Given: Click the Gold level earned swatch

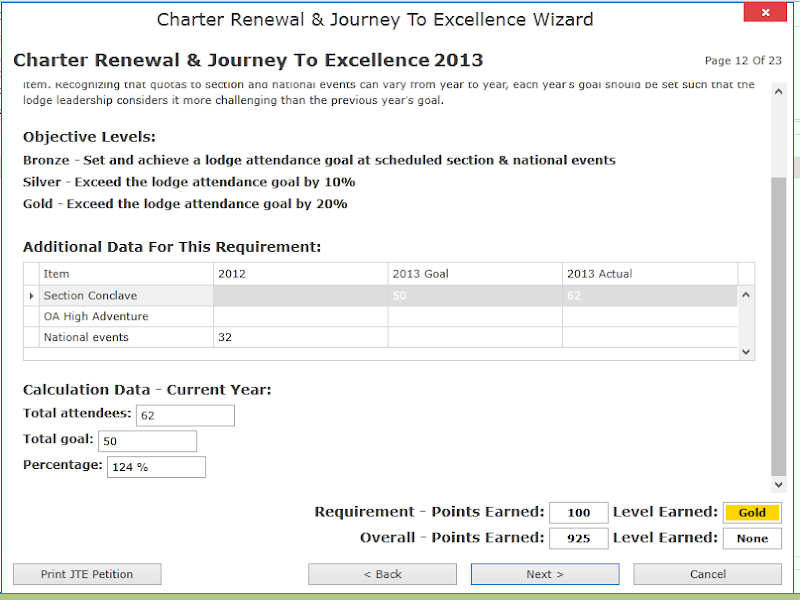Looking at the screenshot, I should click(x=752, y=512).
